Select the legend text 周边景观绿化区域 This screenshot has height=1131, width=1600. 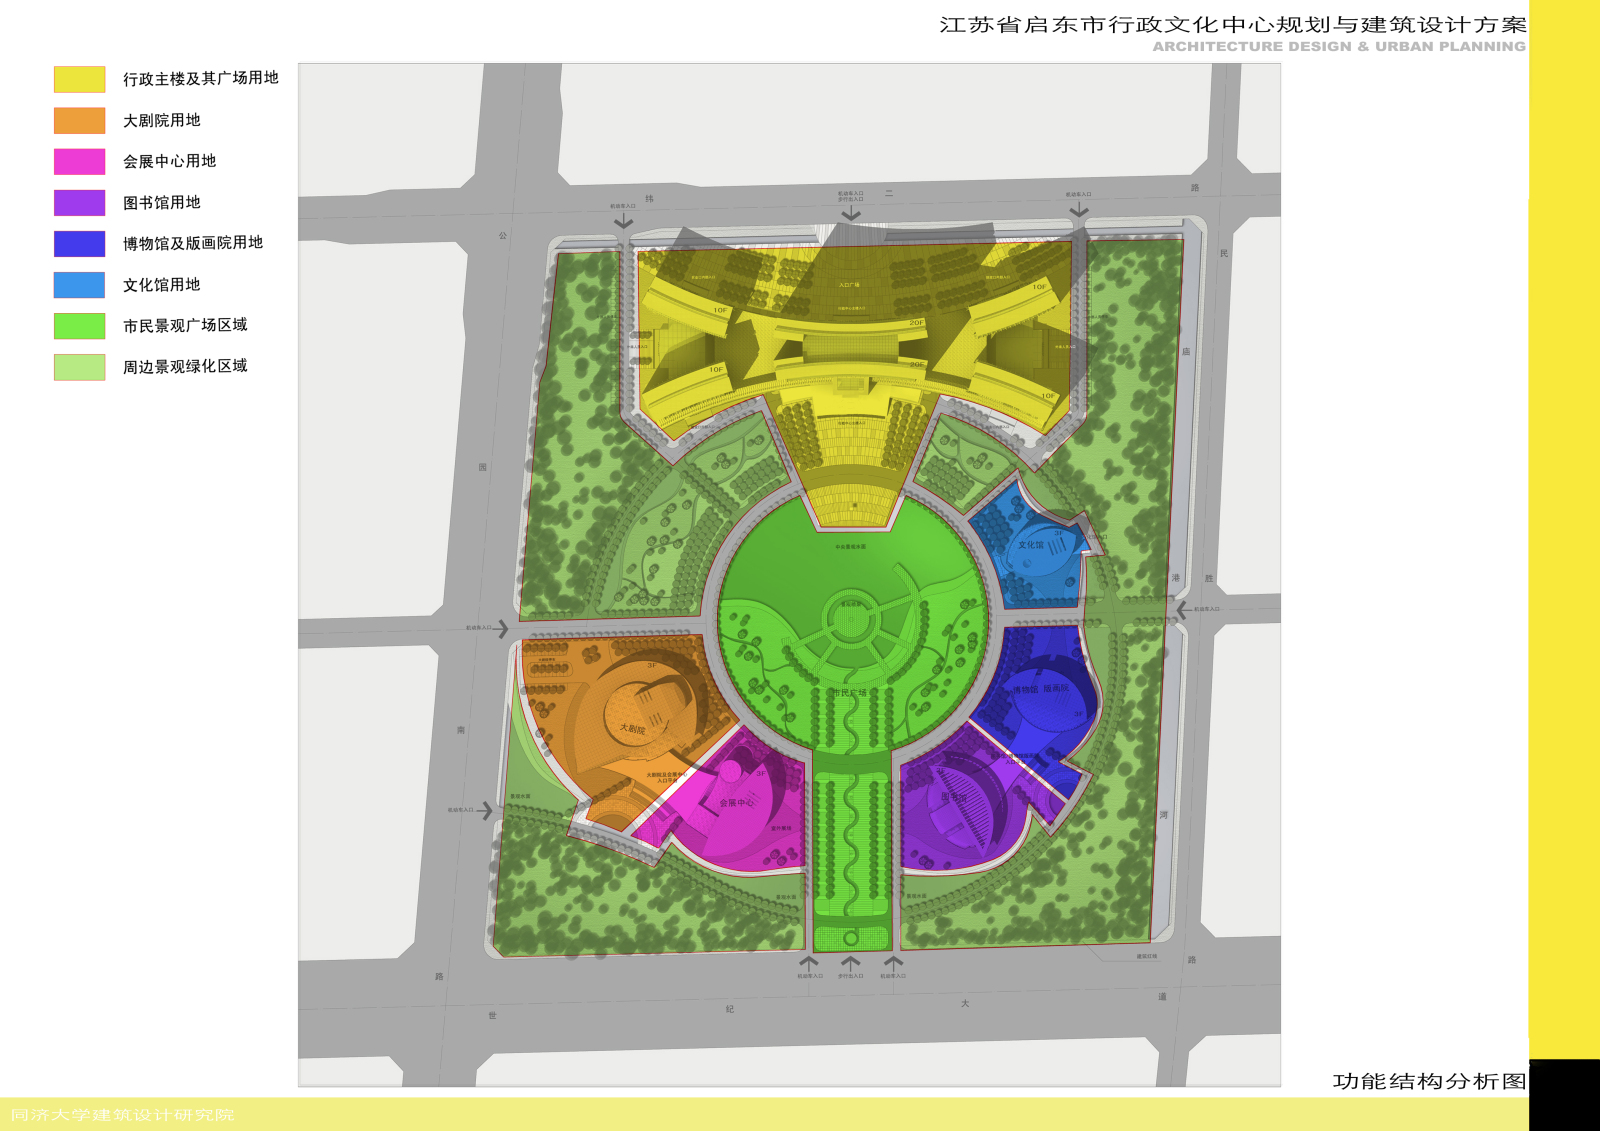tap(185, 366)
